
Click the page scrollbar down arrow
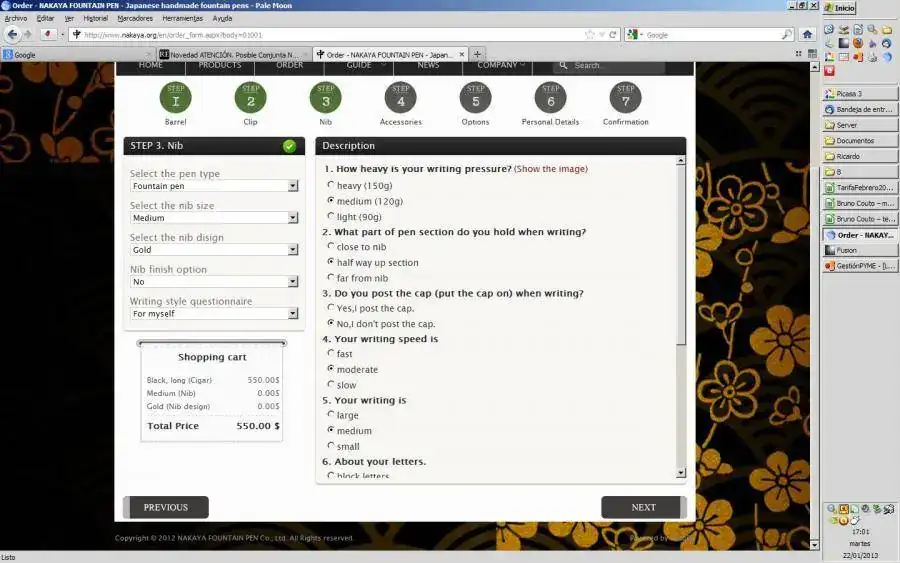814,545
